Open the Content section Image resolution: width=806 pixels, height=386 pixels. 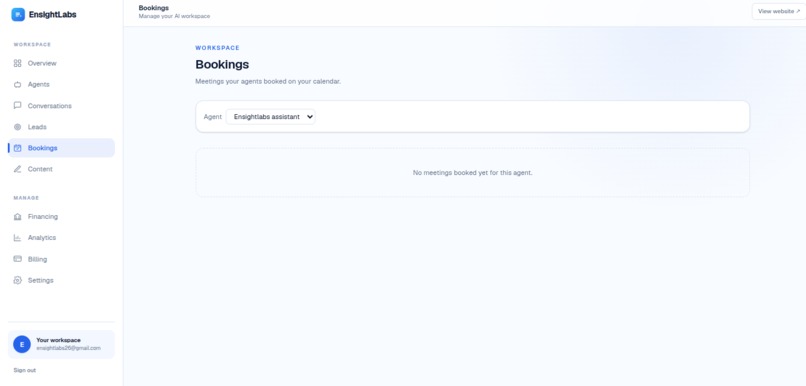pyautogui.click(x=61, y=169)
